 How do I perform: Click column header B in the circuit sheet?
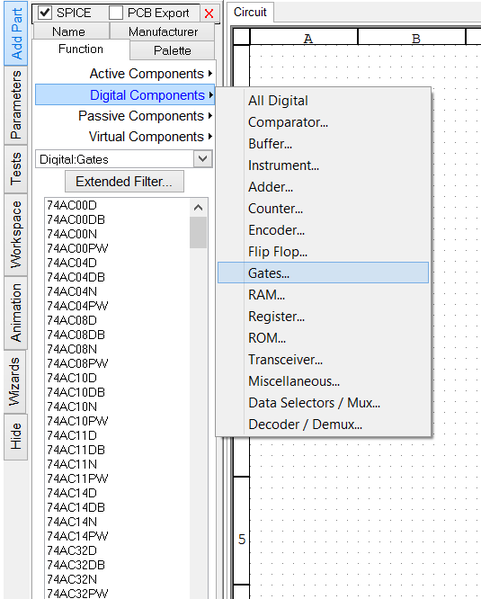[412, 37]
